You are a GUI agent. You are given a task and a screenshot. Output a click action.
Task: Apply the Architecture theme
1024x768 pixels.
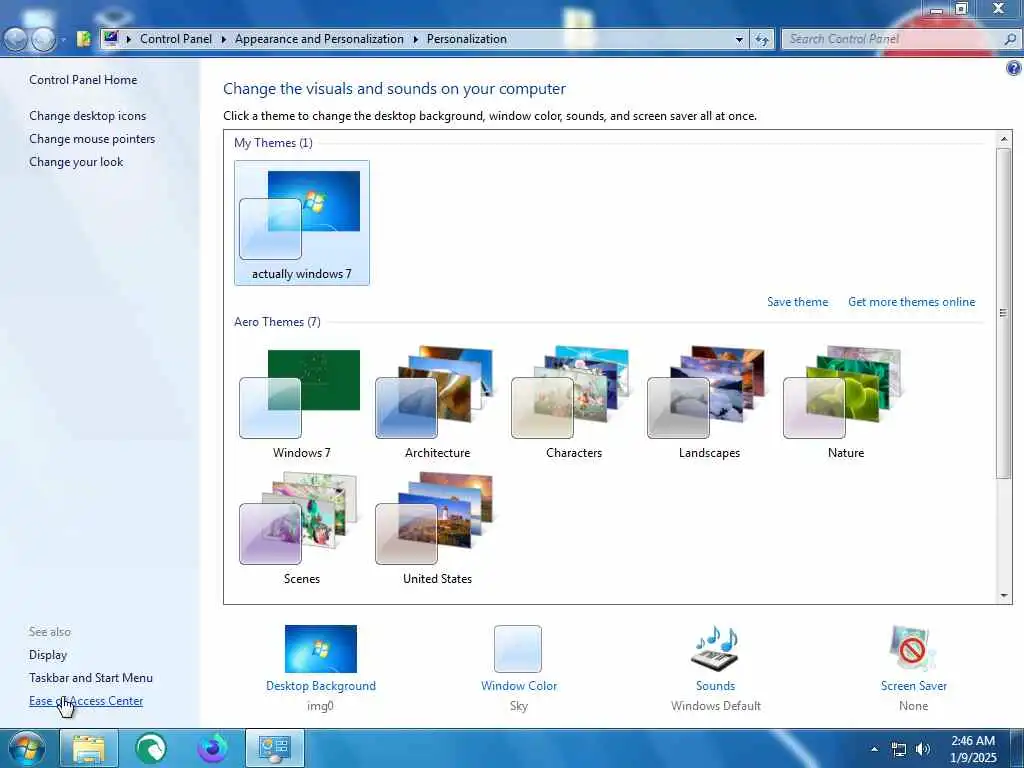(437, 402)
